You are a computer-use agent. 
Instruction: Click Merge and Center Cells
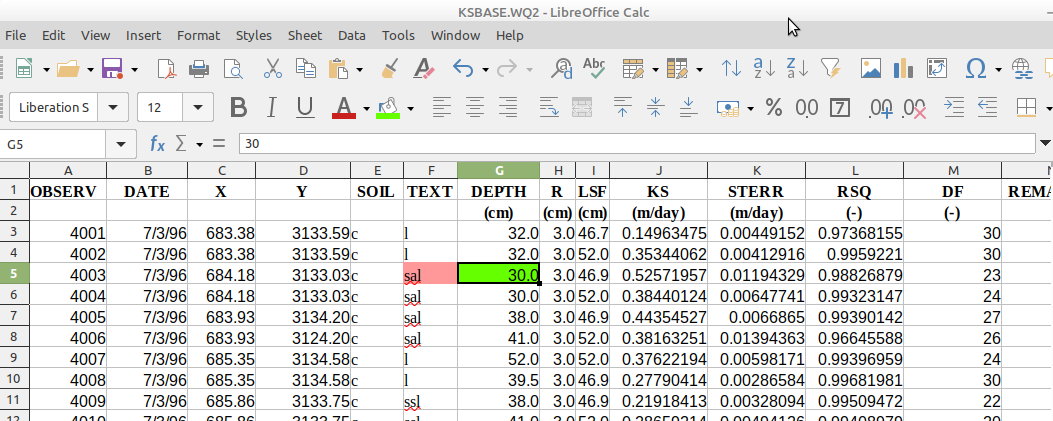(x=582, y=107)
